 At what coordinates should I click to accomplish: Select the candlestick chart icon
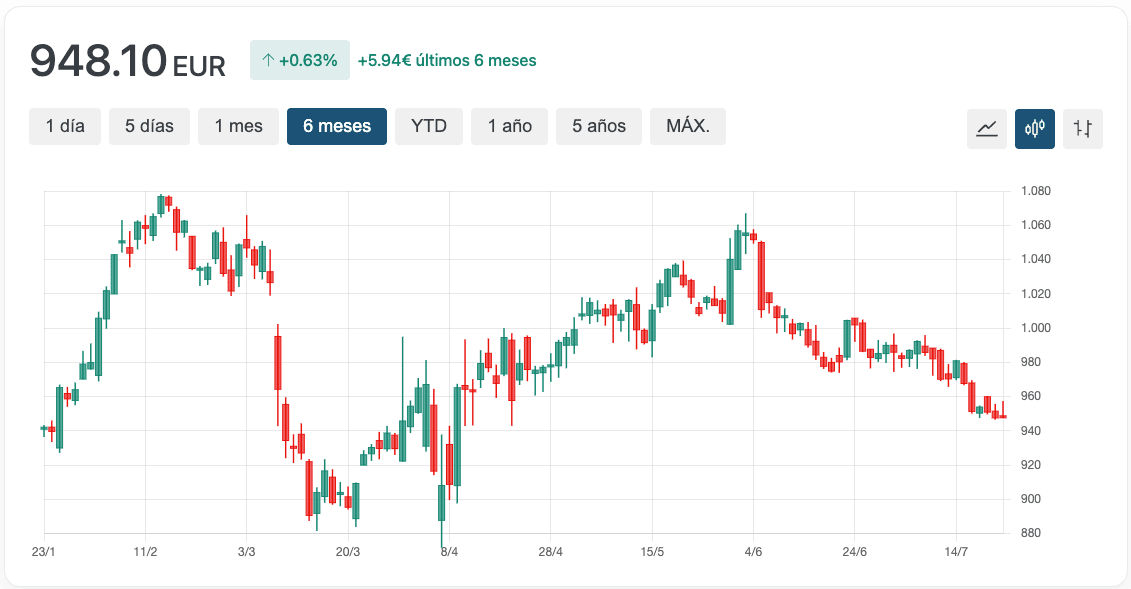point(1034,128)
